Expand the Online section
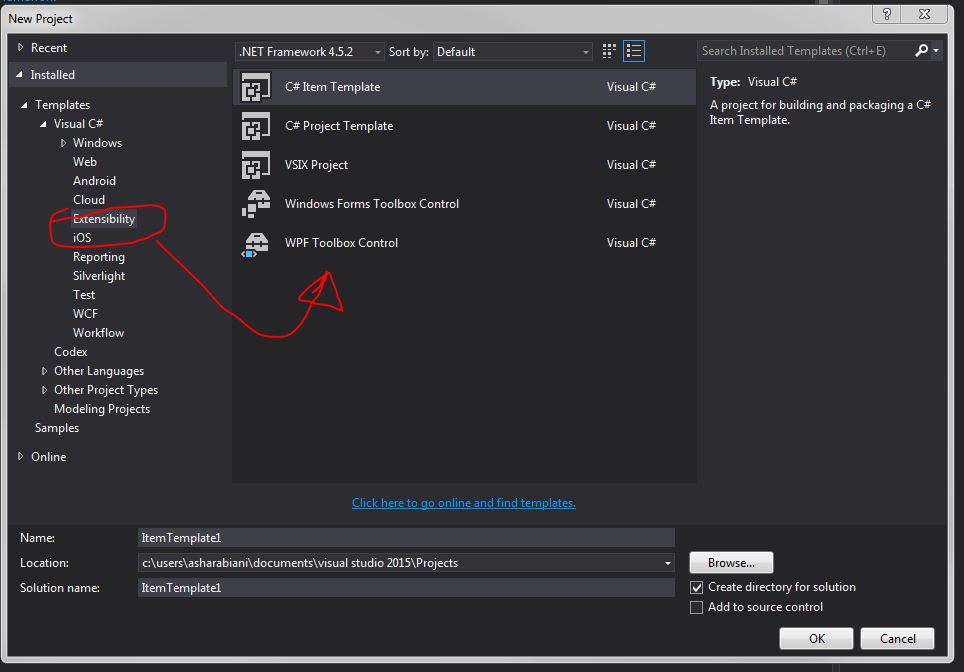This screenshot has width=964, height=672. 20,456
